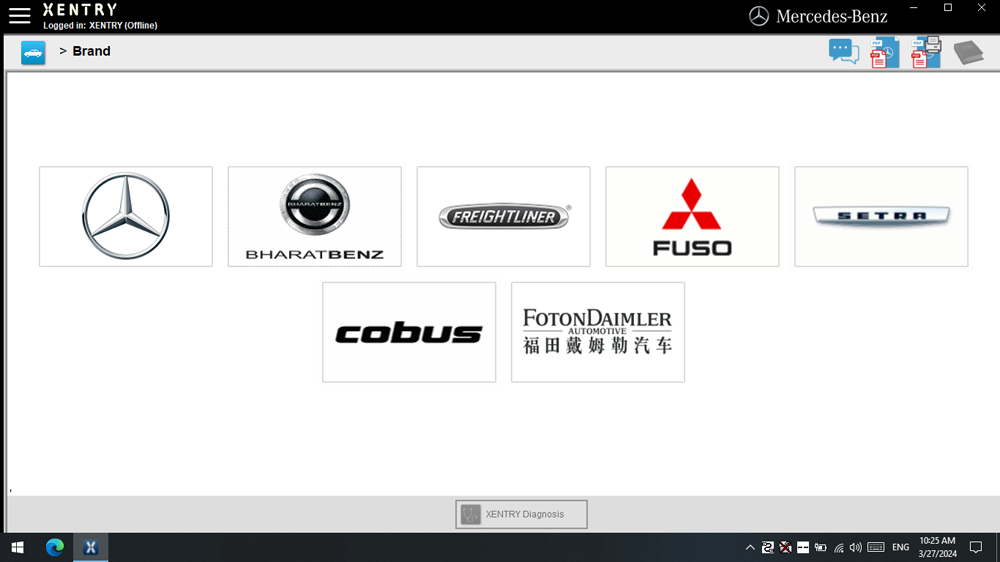Minimize the XENTRY window
Image resolution: width=1000 pixels, height=562 pixels.
914,8
